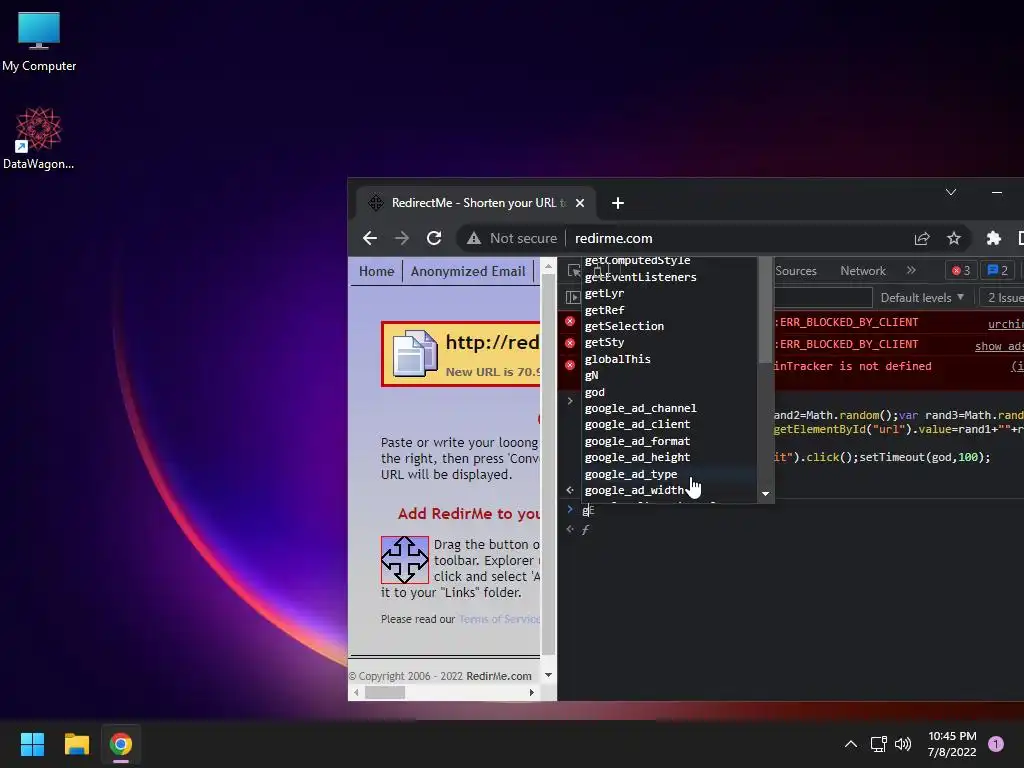The width and height of the screenshot is (1024, 768).
Task: Open Chrome tab search chevron
Action: (x=951, y=192)
